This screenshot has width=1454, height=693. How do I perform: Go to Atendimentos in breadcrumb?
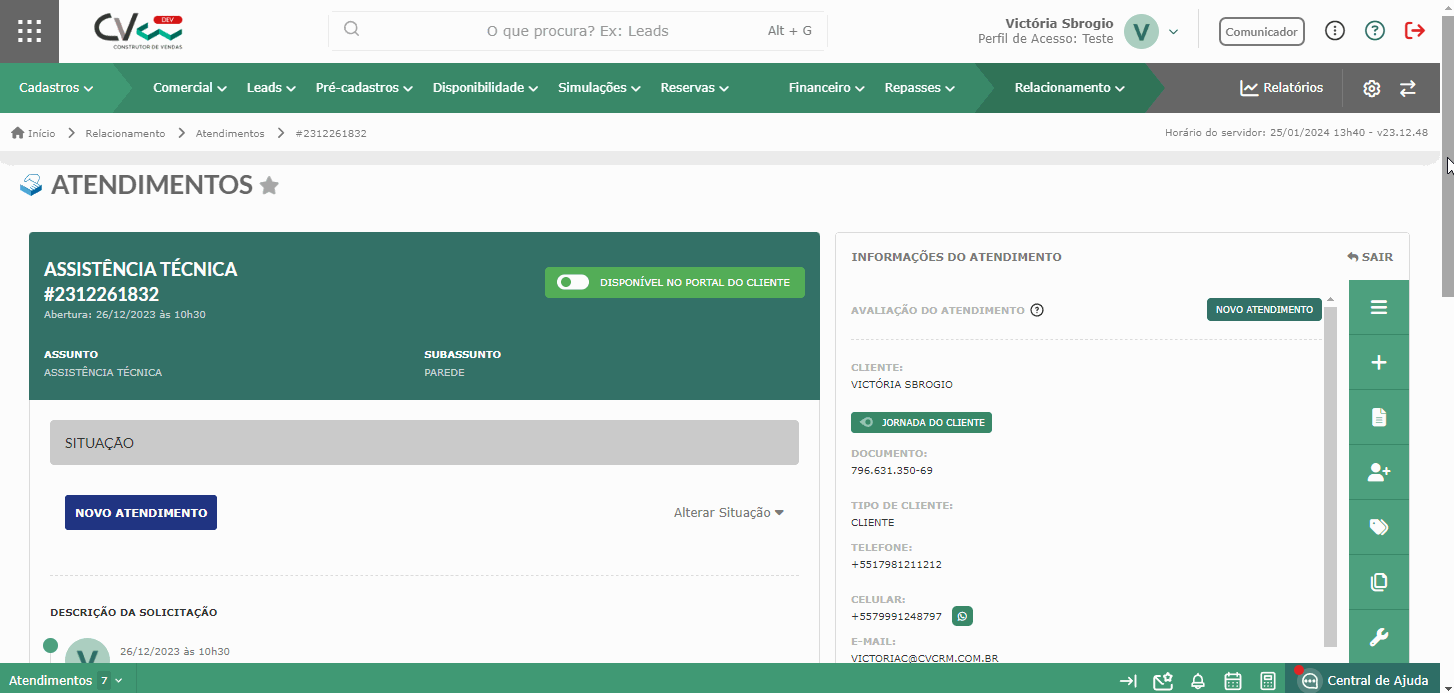click(230, 133)
